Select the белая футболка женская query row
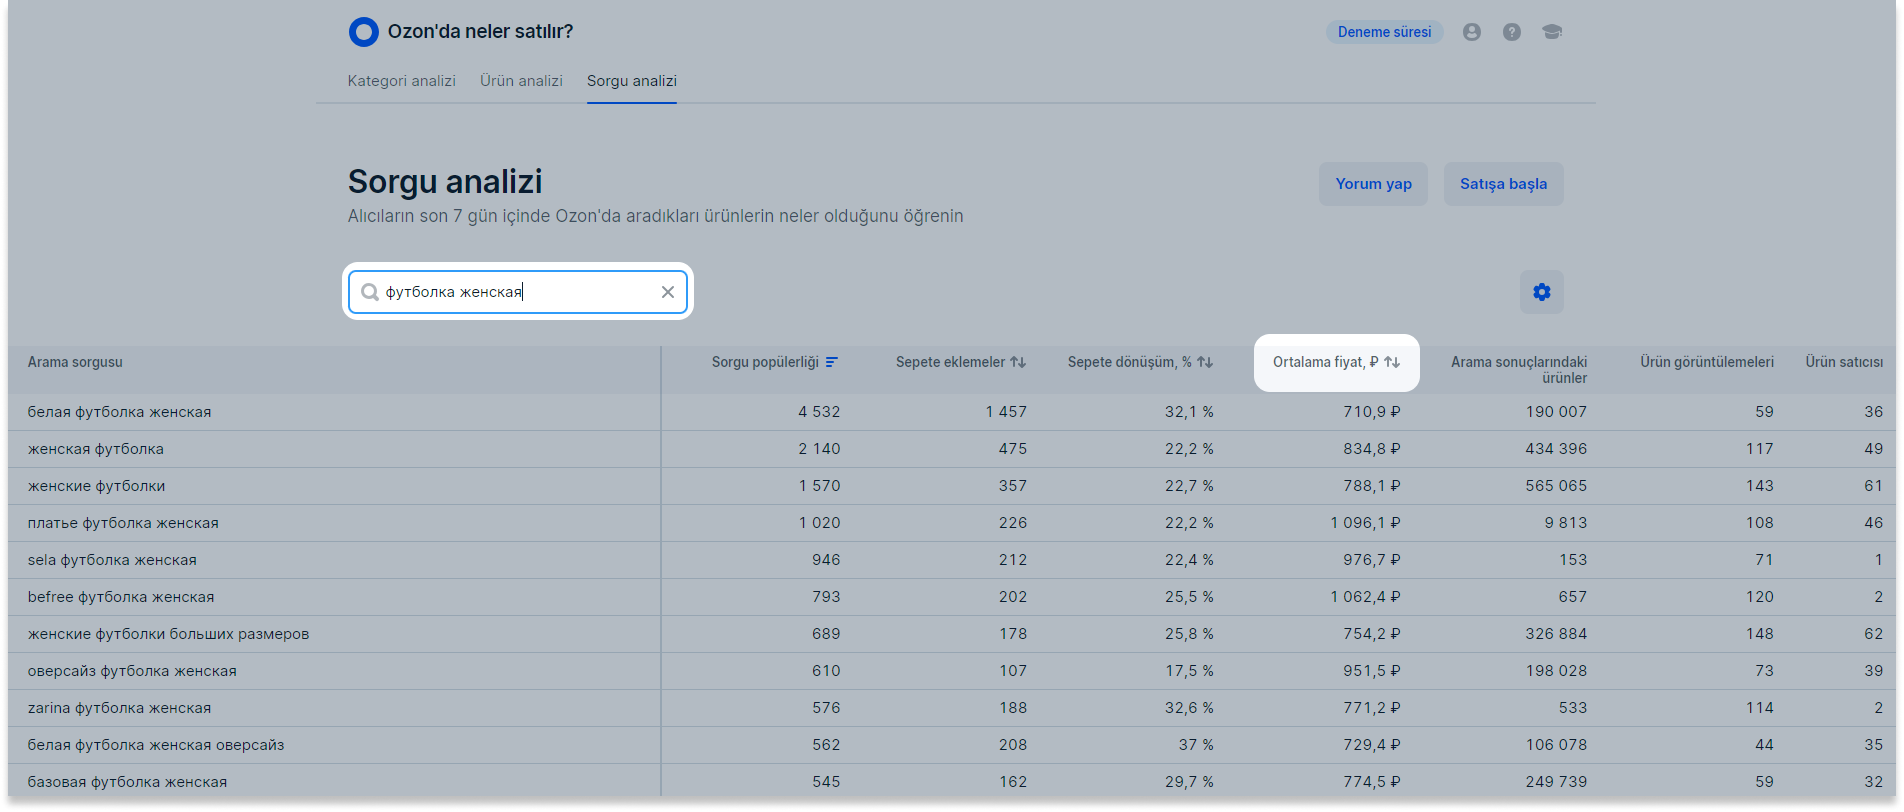This screenshot has width=1904, height=812. point(120,412)
